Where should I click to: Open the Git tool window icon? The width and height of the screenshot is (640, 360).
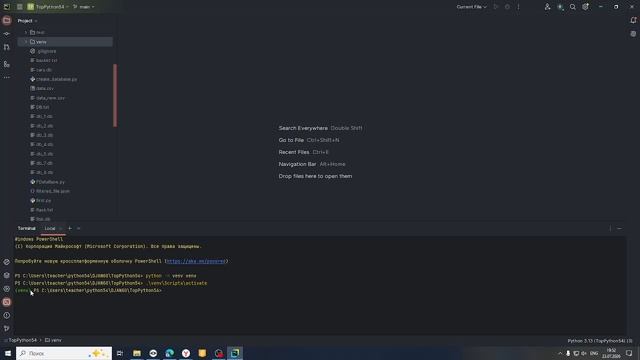7,328
